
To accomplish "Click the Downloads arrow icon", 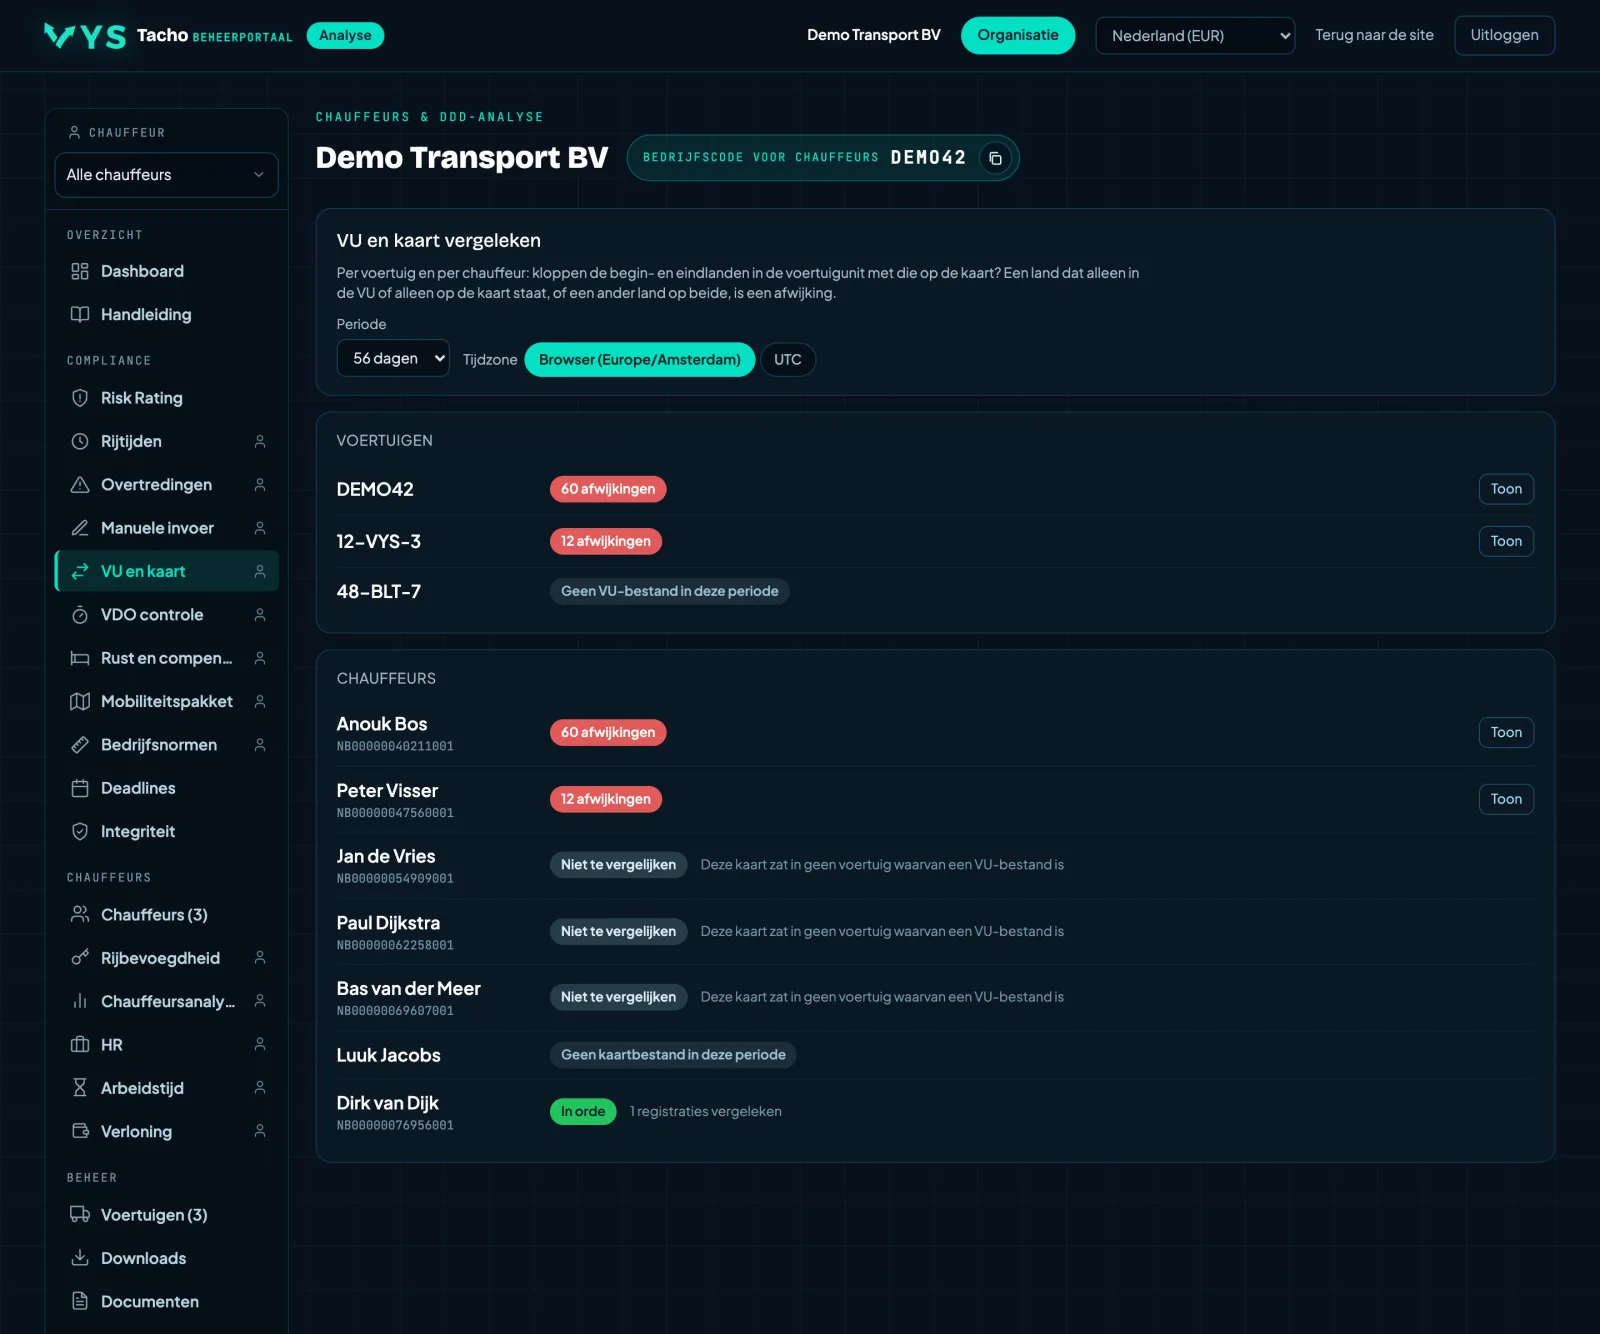I will [80, 1258].
